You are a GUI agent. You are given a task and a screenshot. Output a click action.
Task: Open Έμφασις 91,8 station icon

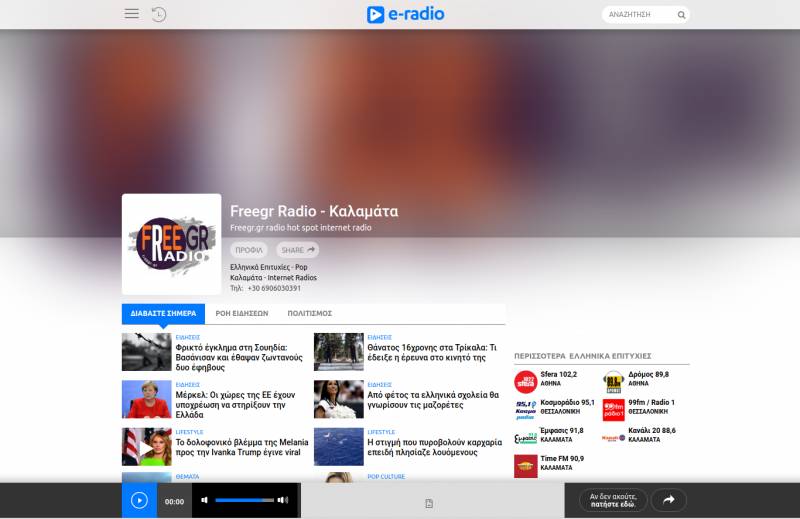pos(526,438)
